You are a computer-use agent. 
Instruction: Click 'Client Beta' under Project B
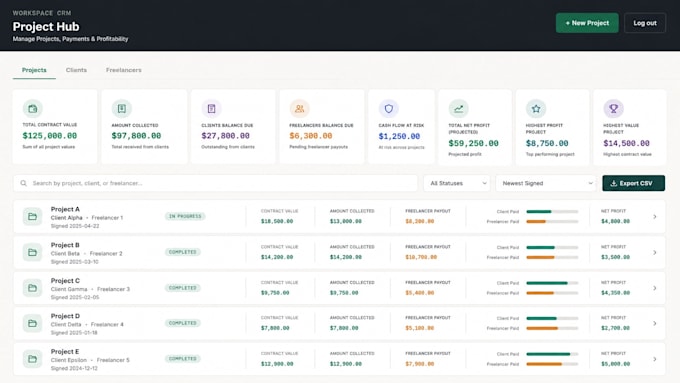click(x=65, y=253)
